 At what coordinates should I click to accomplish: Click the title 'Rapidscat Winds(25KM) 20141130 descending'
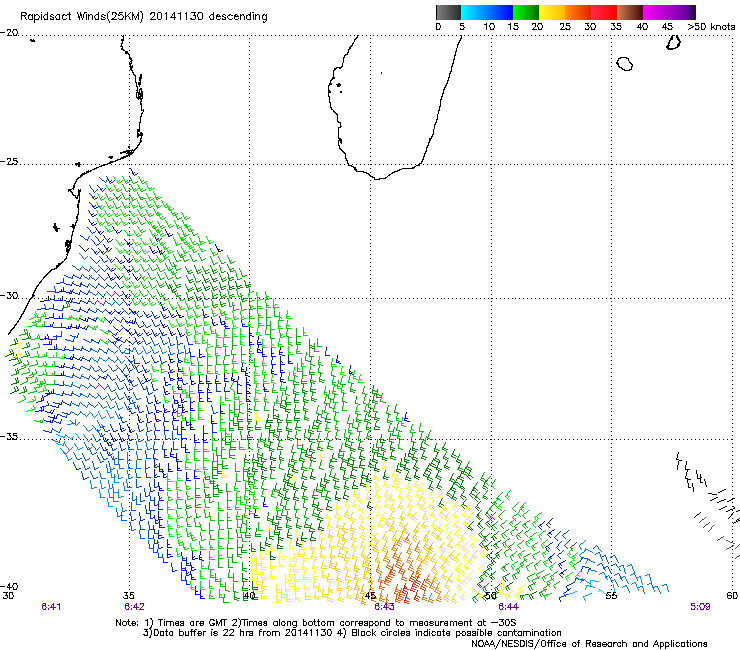(x=143, y=17)
